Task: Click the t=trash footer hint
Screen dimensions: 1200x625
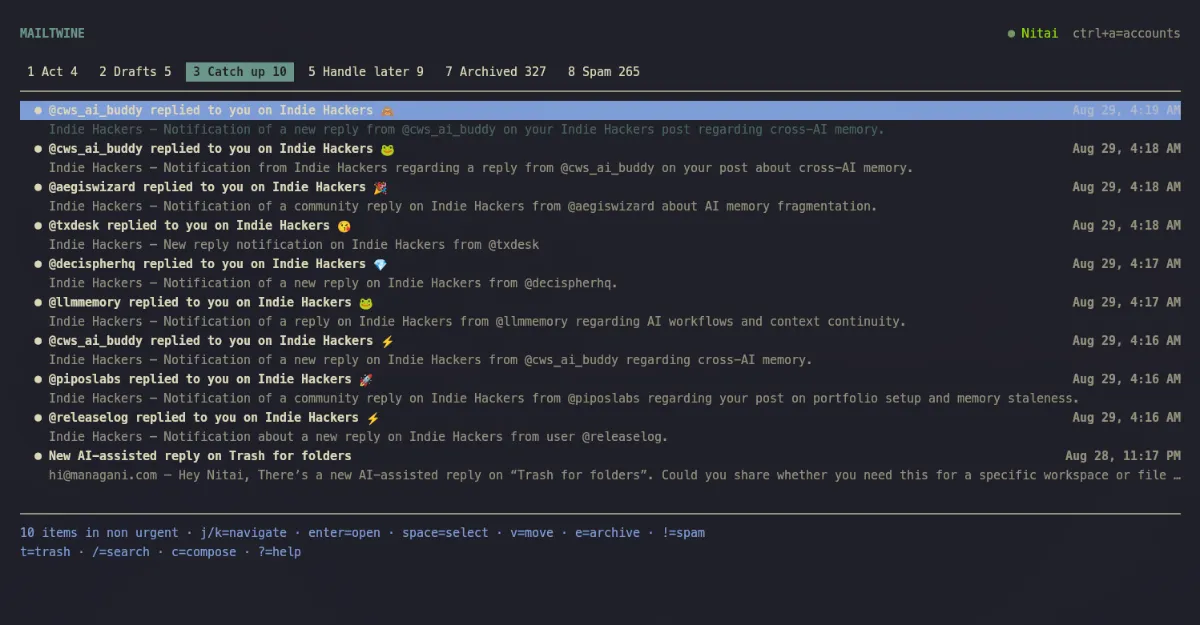Action: tap(45, 552)
